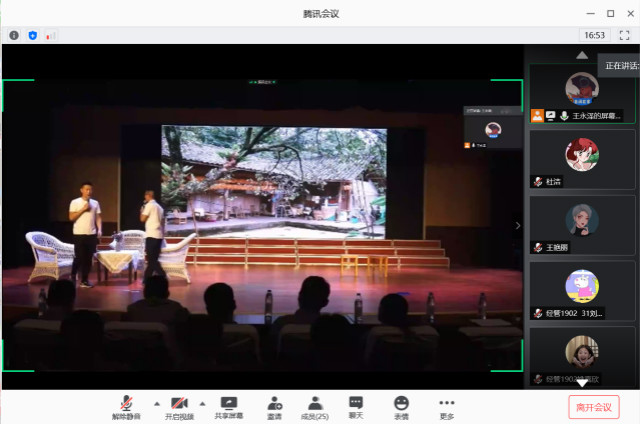The height and width of the screenshot is (424, 640).
Task: Turn on camera with 开启视频
Action: tap(179, 407)
